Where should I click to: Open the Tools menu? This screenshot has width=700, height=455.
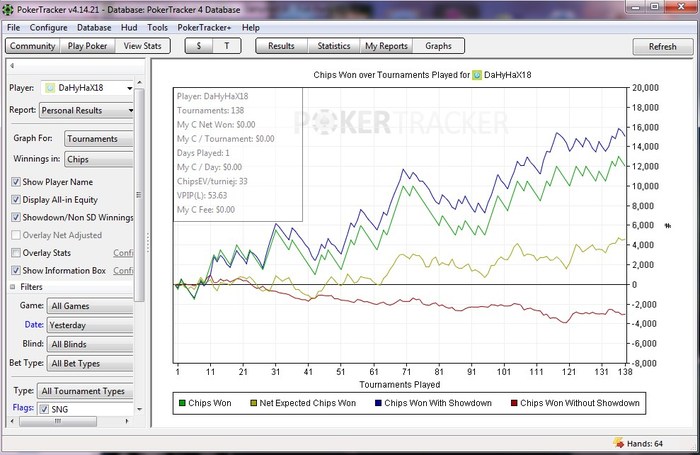(x=158, y=28)
